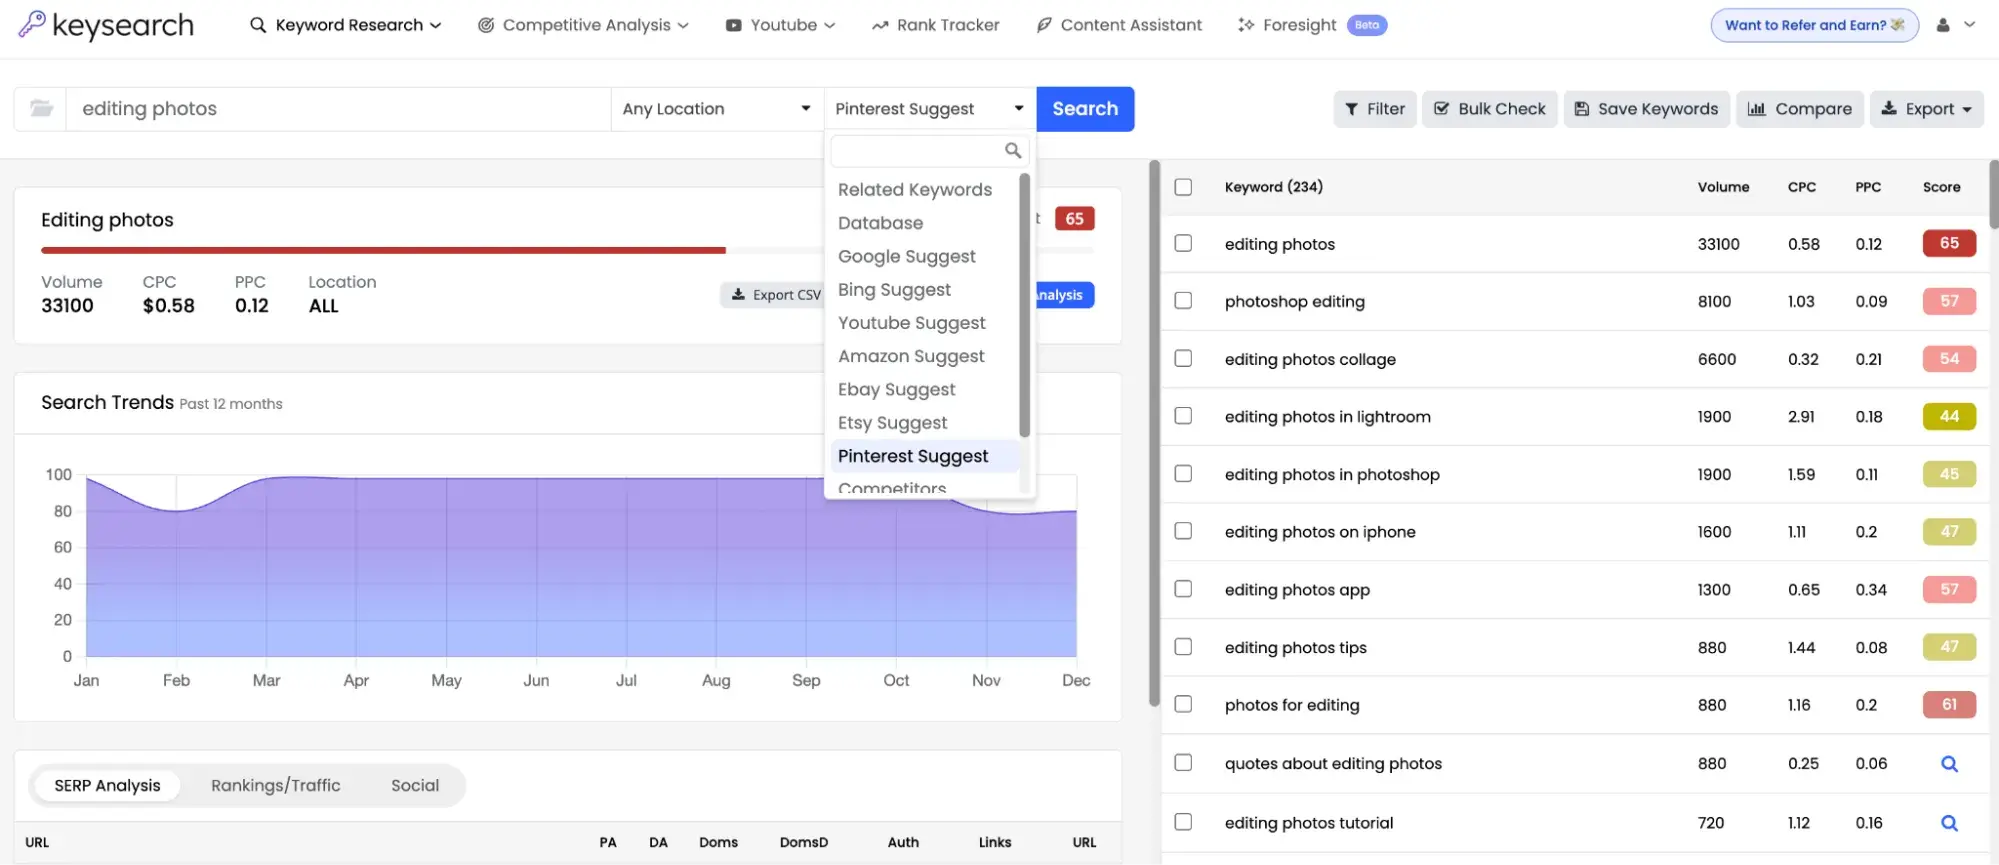
Task: Sort by CPC column header
Action: point(1801,187)
